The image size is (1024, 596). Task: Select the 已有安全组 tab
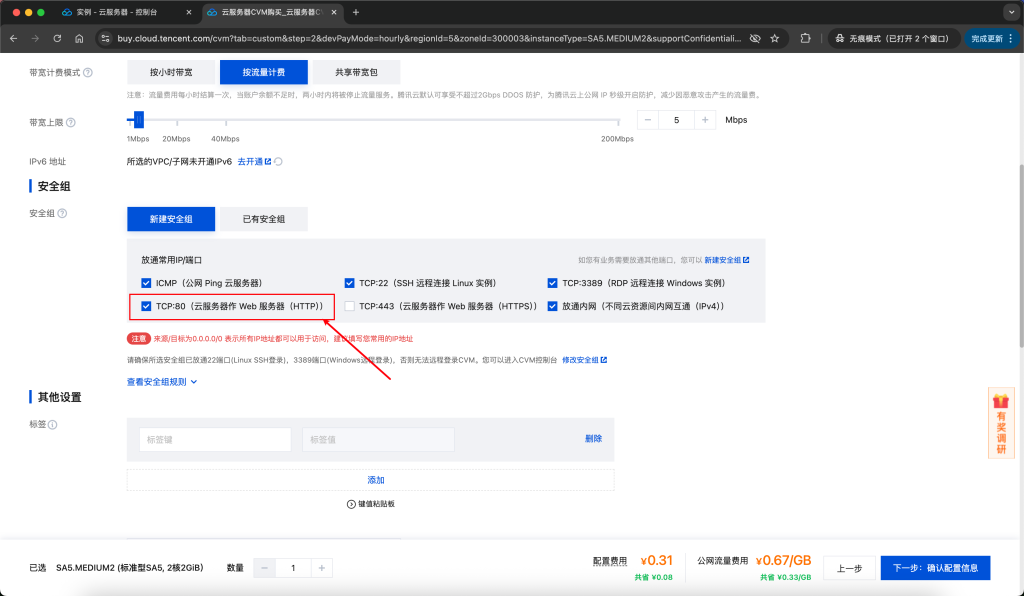[262, 218]
